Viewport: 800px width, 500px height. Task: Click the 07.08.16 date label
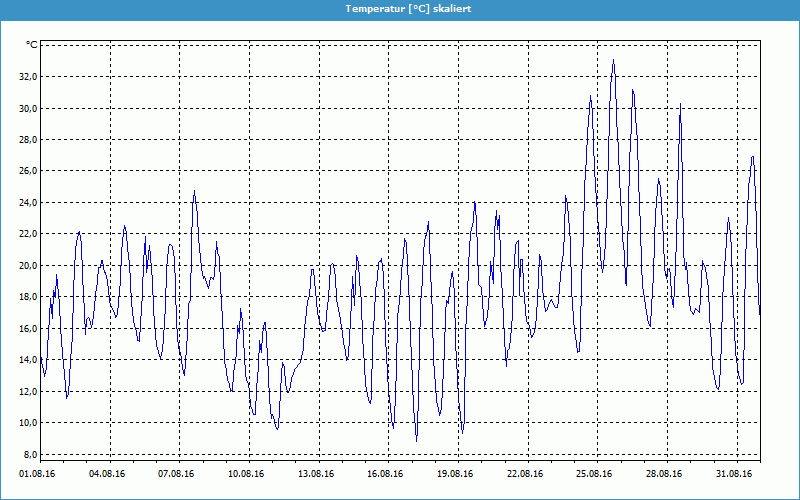pos(176,474)
